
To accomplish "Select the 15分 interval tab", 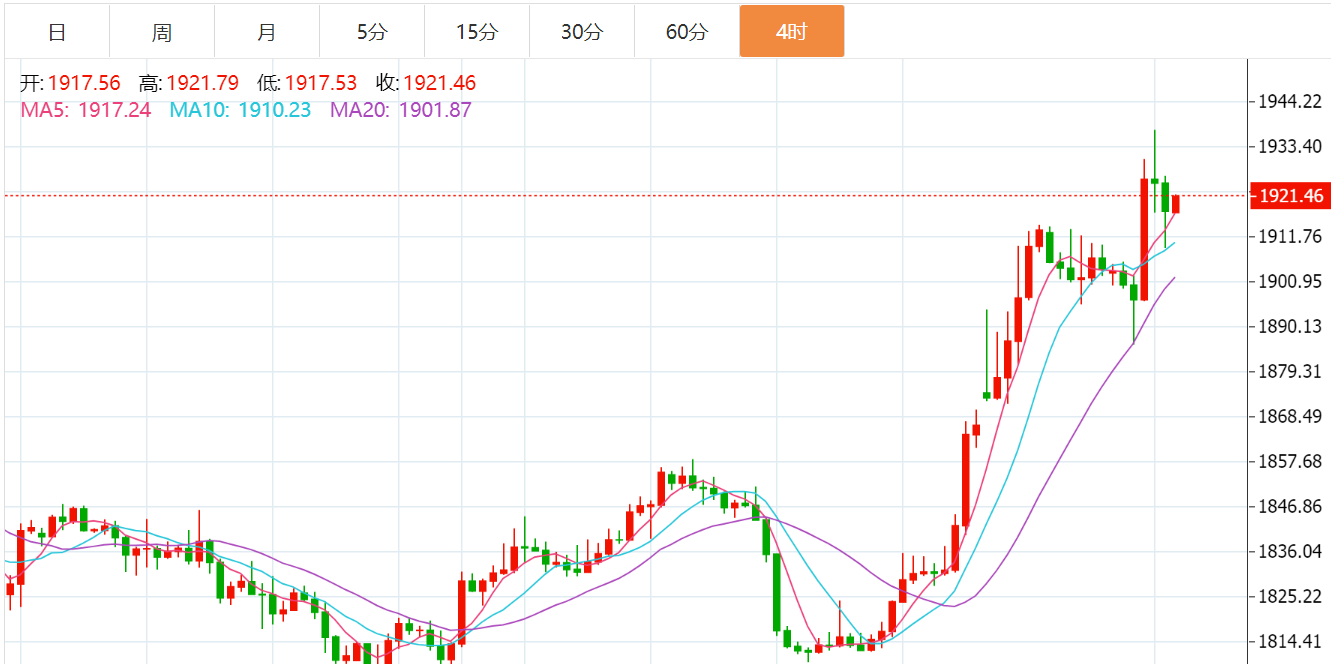I will 477,32.
